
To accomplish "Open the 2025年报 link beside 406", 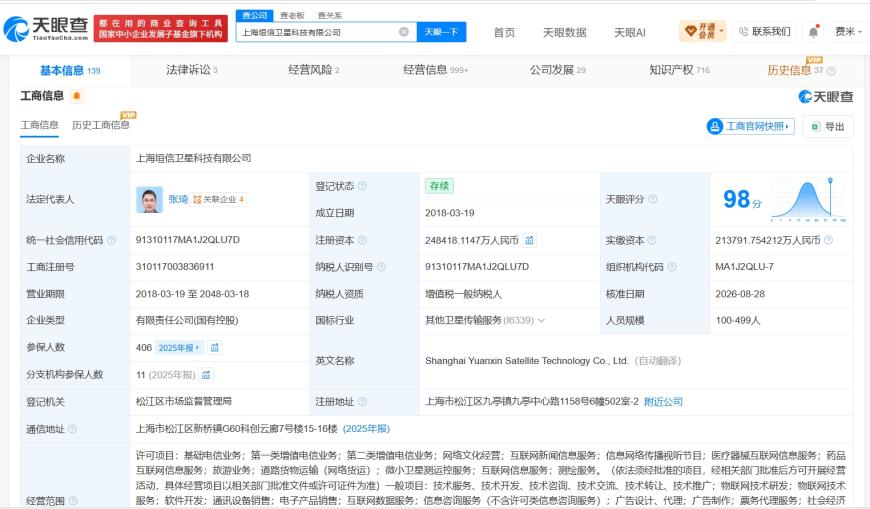I will 179,347.
